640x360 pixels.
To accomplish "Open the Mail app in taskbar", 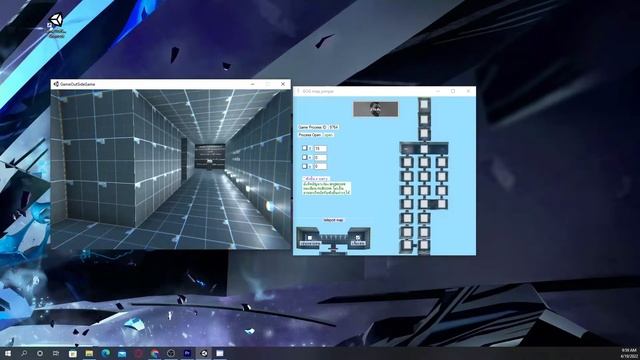I will (x=122, y=353).
